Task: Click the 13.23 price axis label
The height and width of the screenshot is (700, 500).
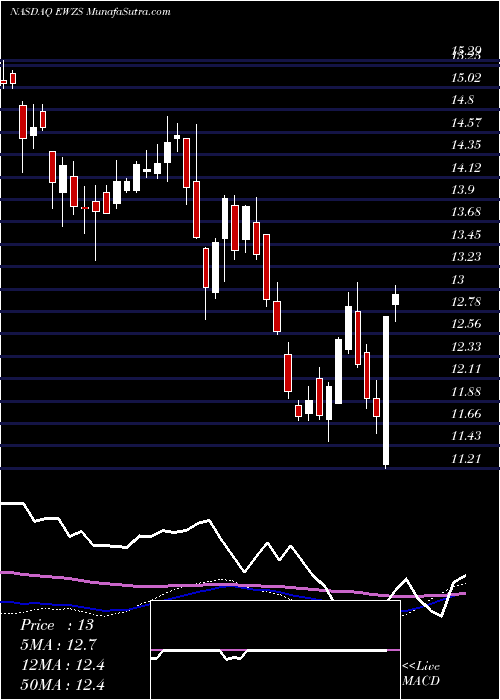Action: coord(467,257)
